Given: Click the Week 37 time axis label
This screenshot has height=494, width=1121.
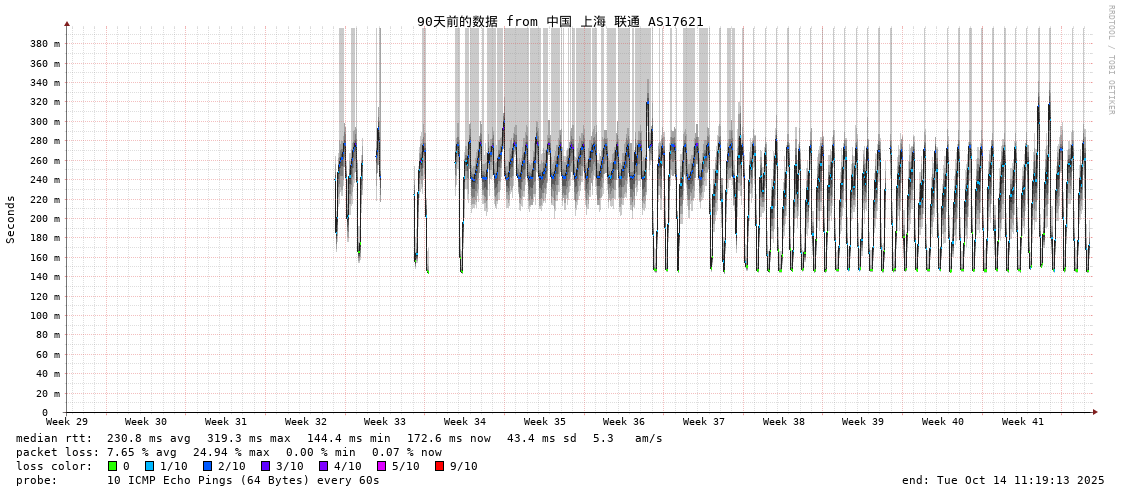Looking at the screenshot, I should click(704, 422).
